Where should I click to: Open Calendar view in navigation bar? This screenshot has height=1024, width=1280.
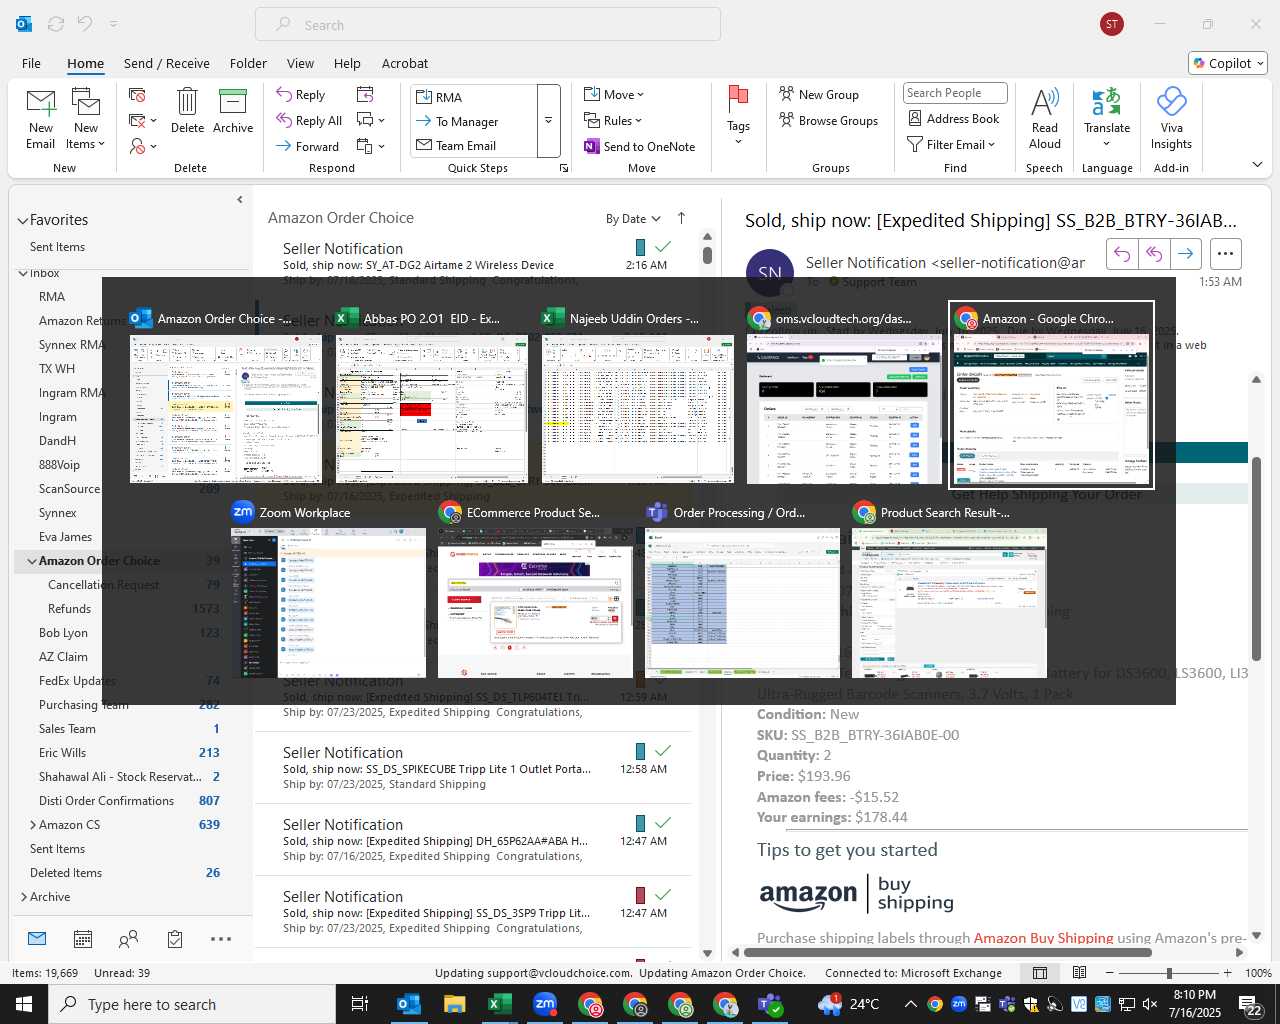point(83,939)
